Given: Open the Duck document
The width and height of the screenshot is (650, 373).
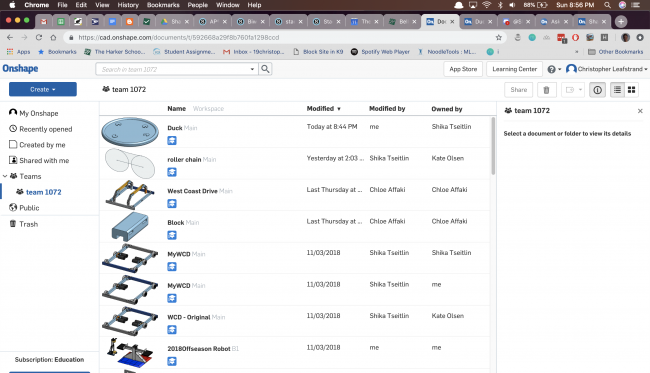Looking at the screenshot, I should click(x=175, y=128).
